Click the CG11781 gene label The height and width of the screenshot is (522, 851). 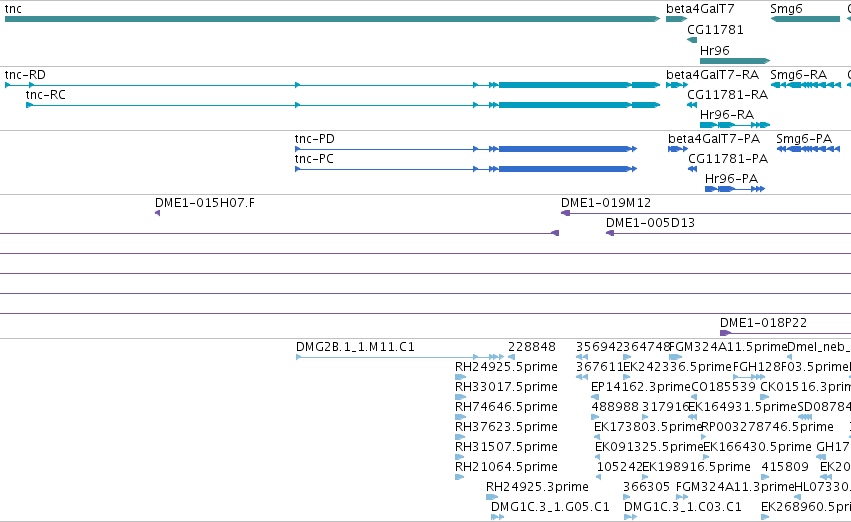[715, 29]
